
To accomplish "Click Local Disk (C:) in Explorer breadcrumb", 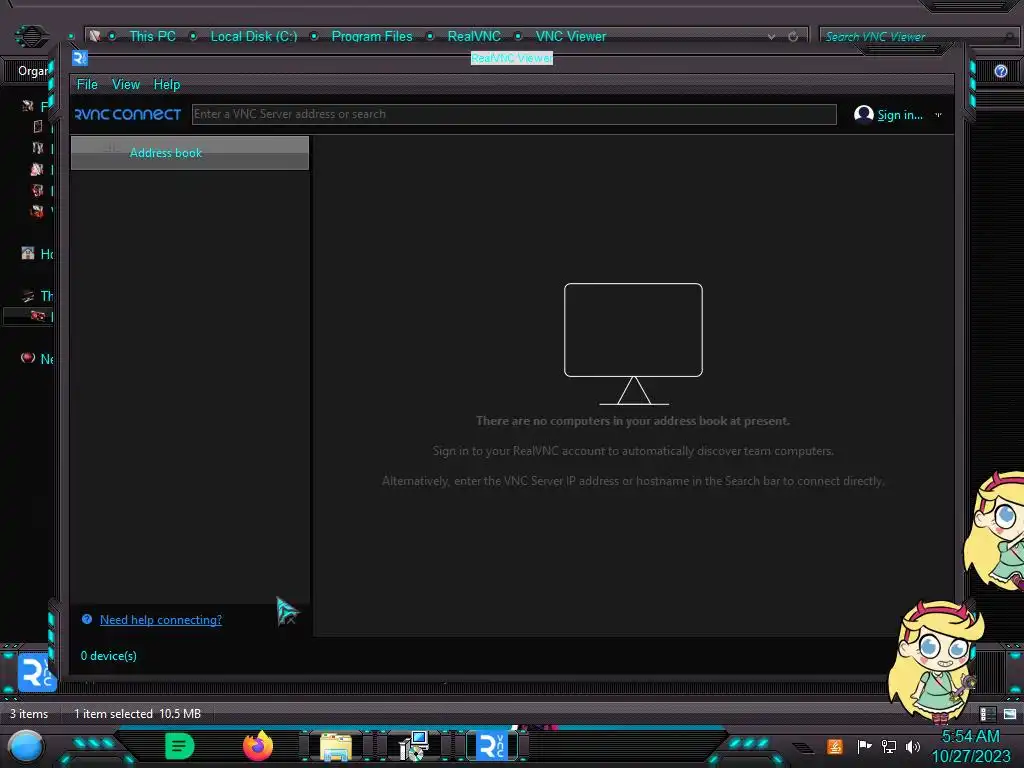I will [x=253, y=37].
